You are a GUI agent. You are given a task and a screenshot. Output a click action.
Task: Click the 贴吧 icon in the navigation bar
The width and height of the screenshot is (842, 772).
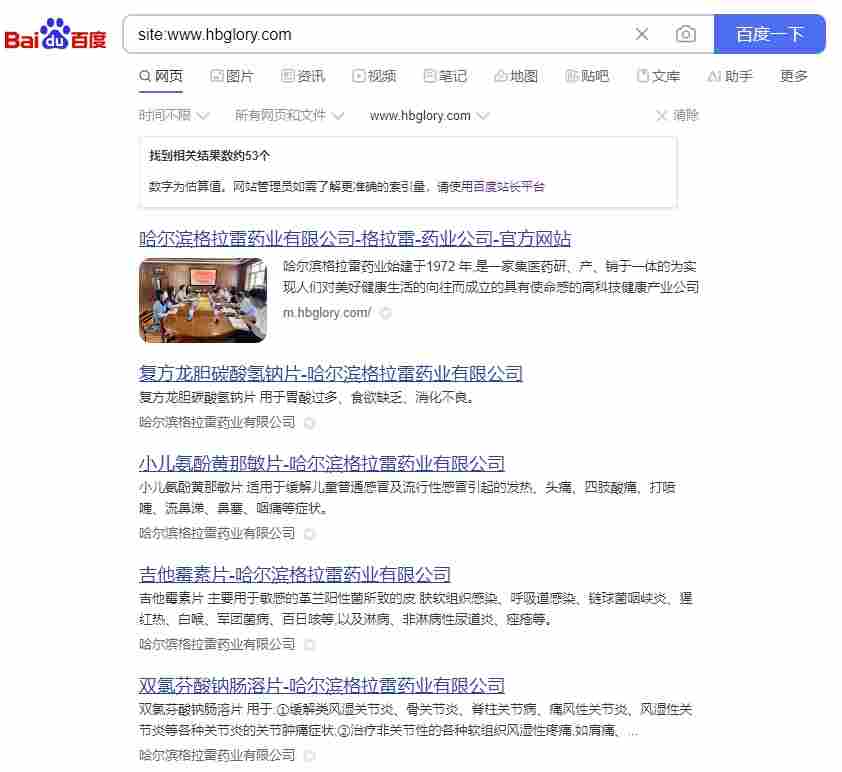tap(572, 75)
